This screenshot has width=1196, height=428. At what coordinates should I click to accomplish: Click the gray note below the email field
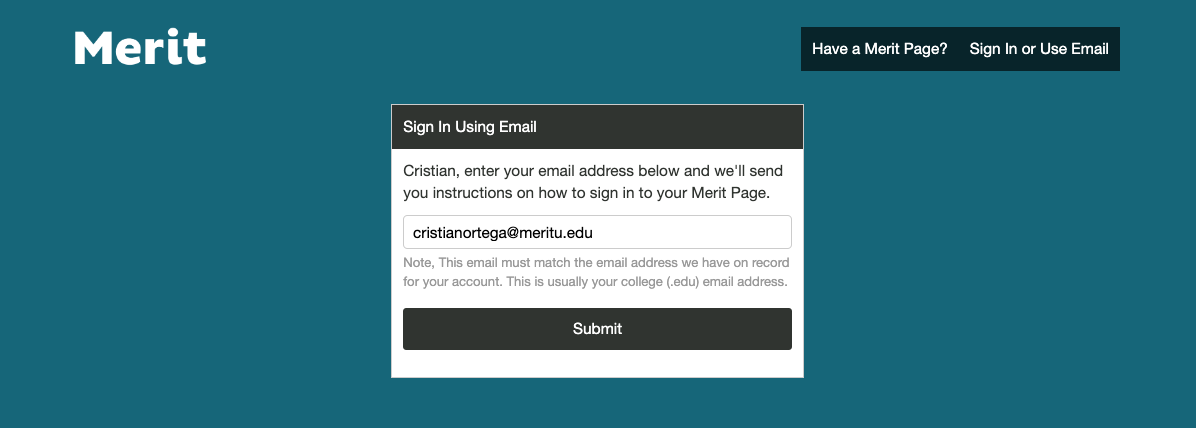[x=597, y=272]
